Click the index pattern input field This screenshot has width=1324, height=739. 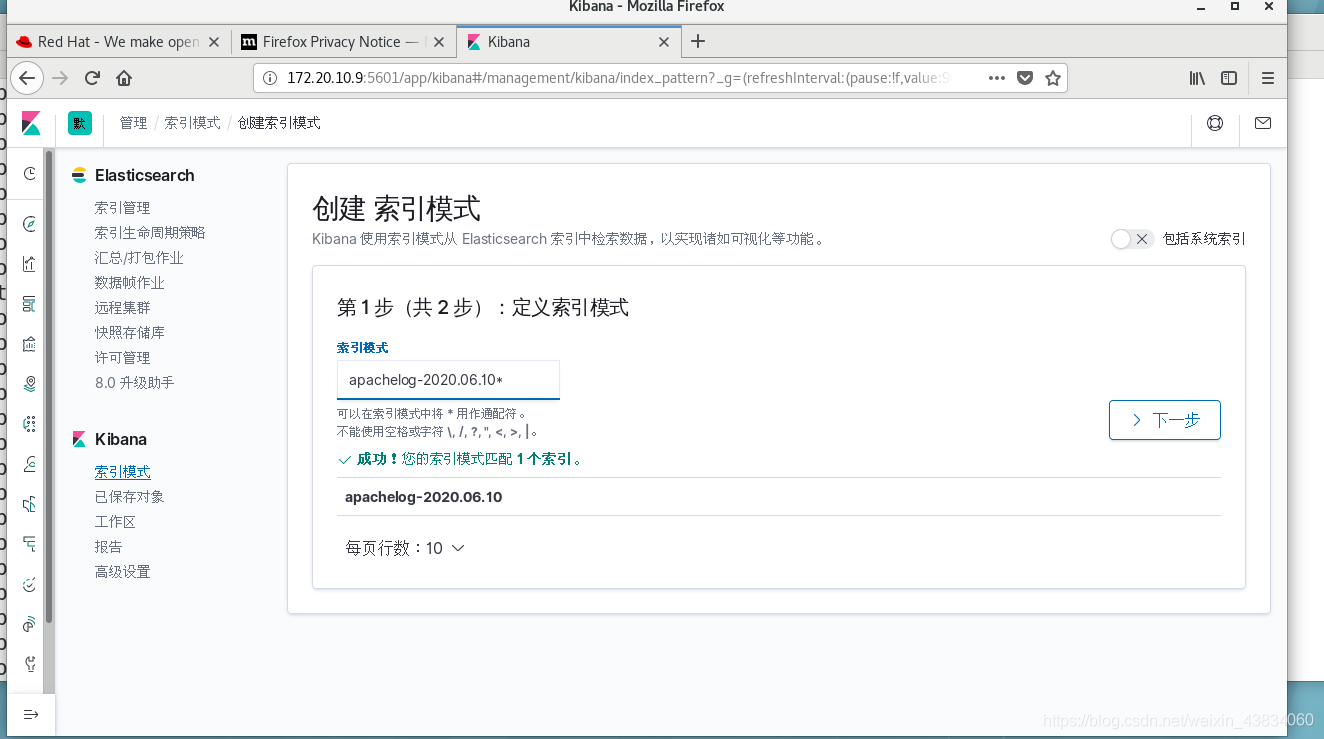point(448,380)
